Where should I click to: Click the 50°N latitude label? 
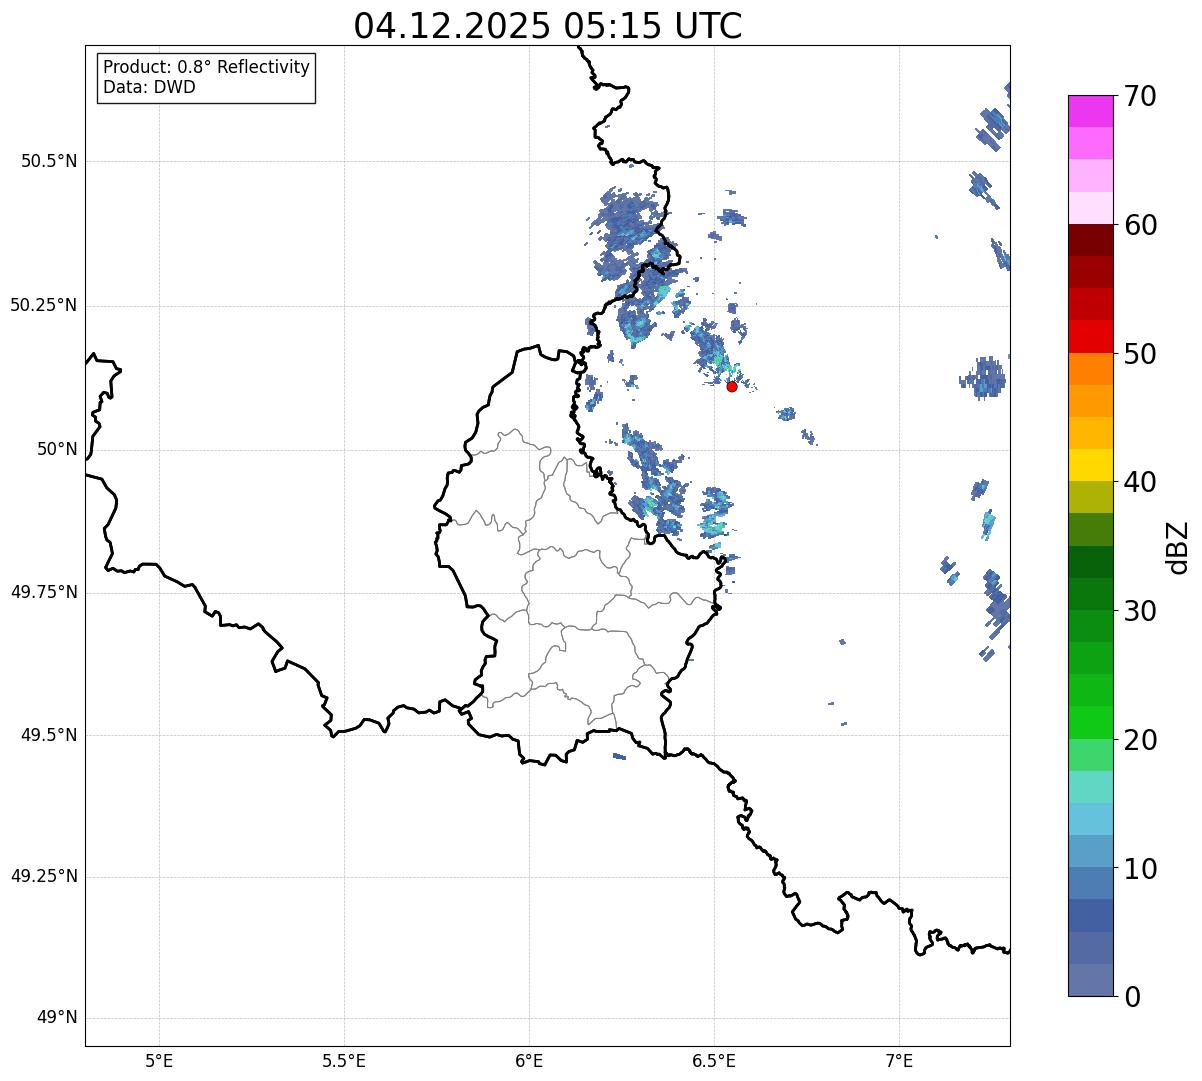click(57, 449)
